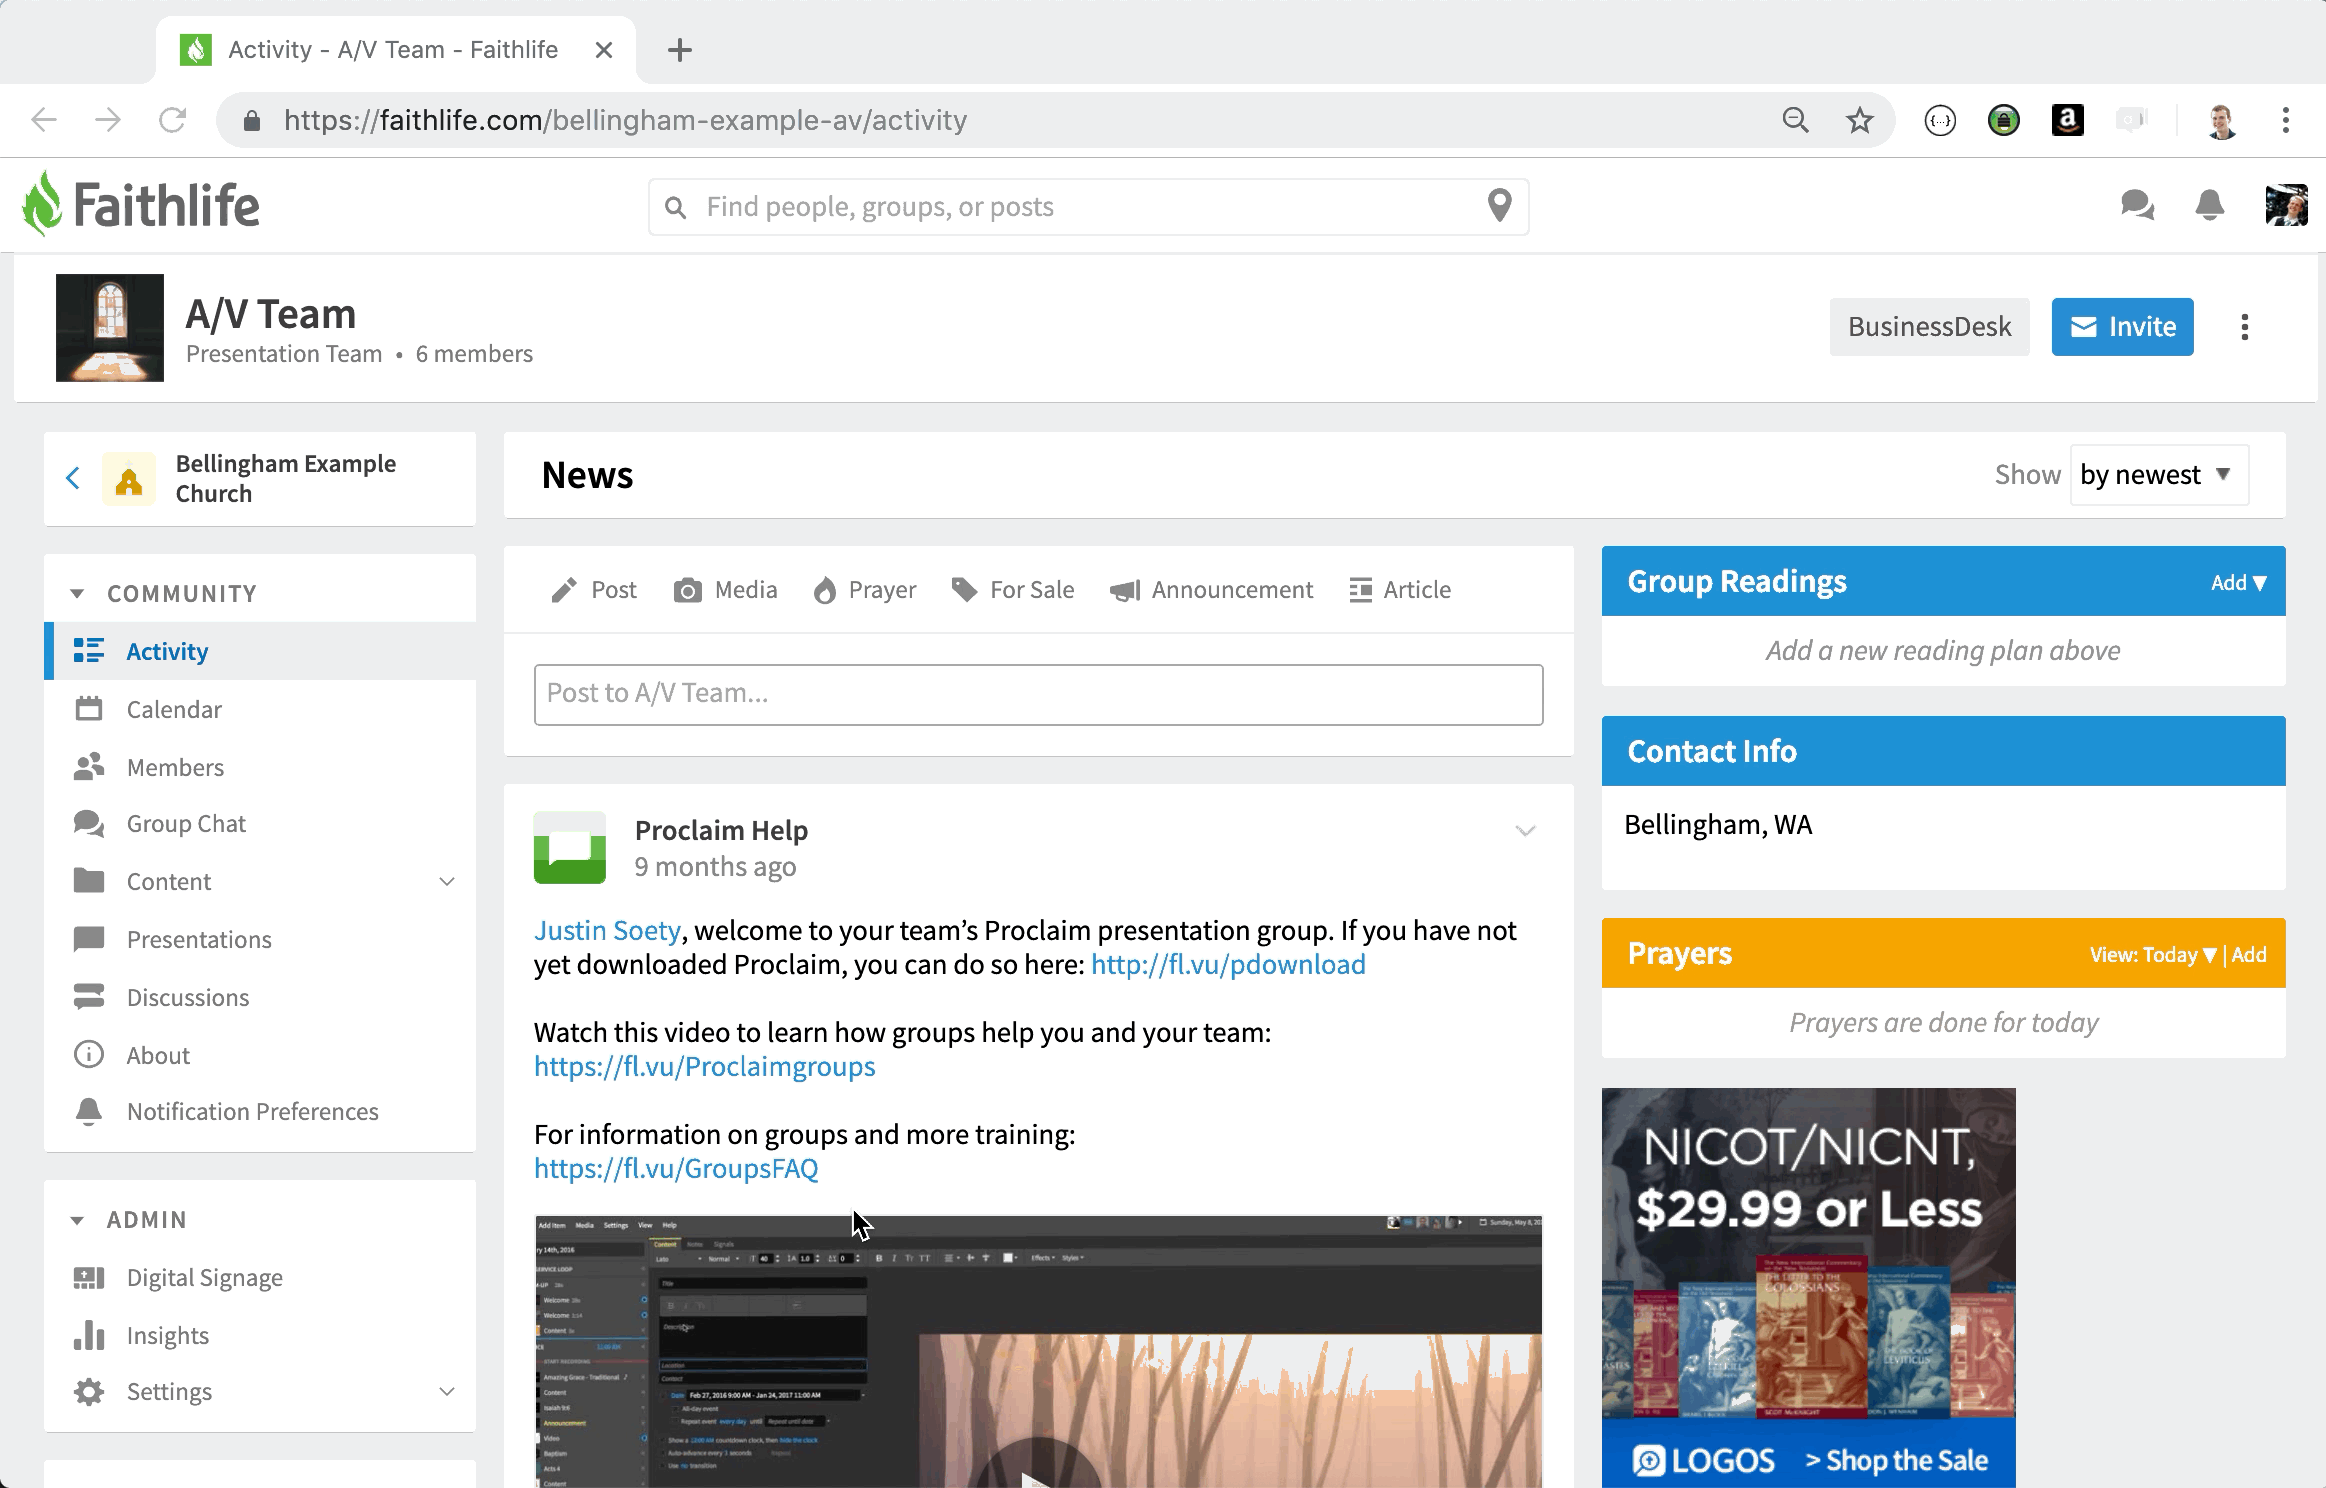Screen dimensions: 2326x1488
Task: Open the user profile avatar in Faithlife header
Action: (x=2286, y=205)
